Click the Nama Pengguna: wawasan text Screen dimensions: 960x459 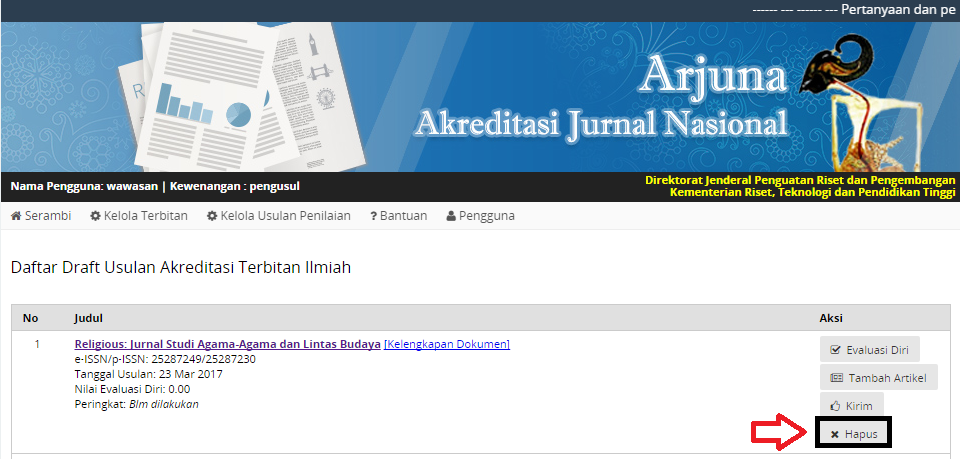[85, 186]
